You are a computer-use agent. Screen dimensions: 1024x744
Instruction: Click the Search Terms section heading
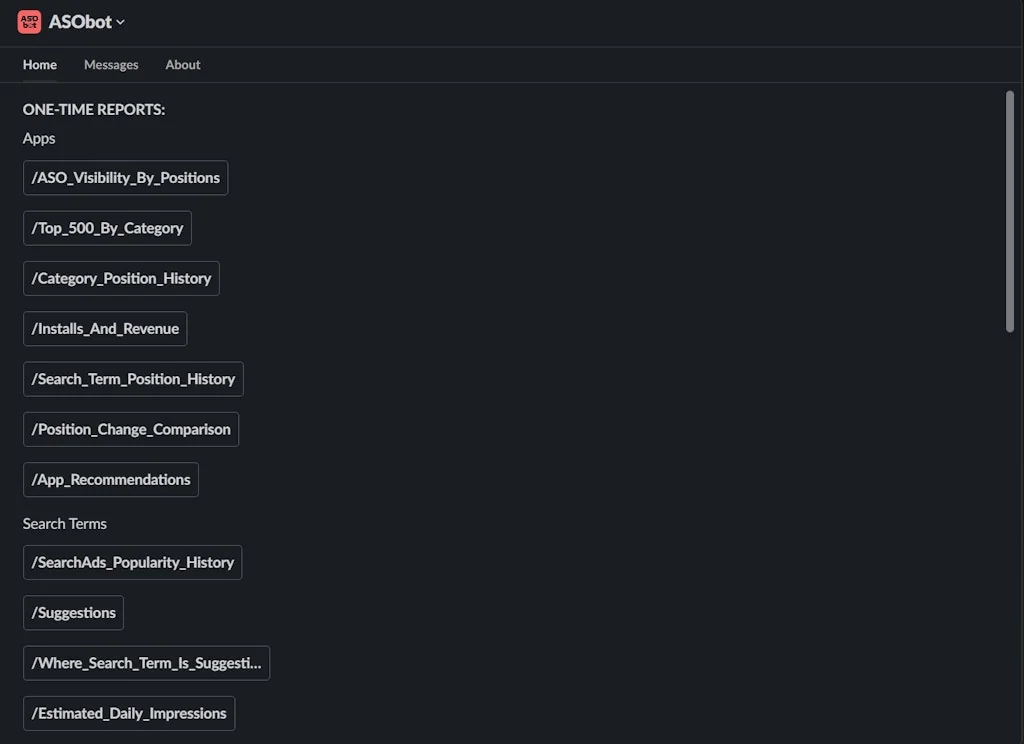point(64,523)
